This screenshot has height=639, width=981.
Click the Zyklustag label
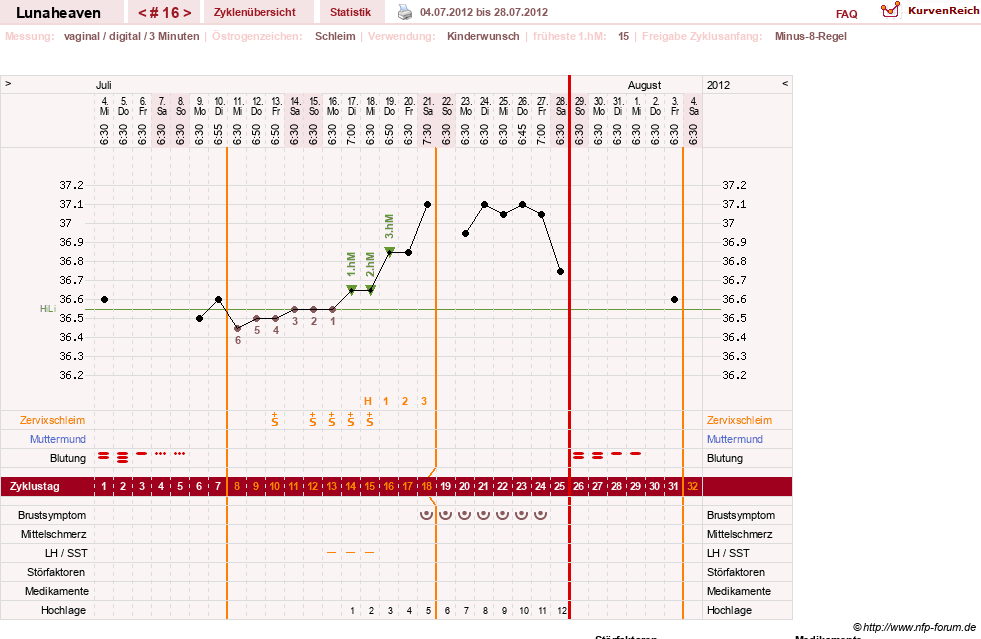(34, 486)
